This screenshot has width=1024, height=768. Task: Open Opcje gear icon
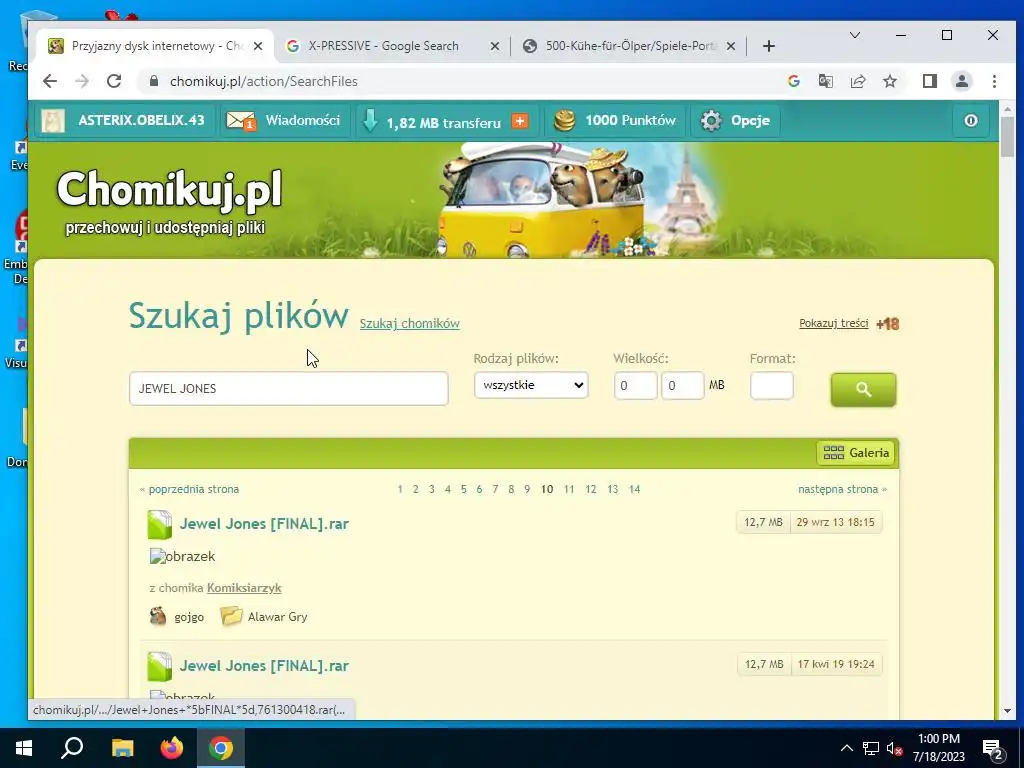click(711, 121)
